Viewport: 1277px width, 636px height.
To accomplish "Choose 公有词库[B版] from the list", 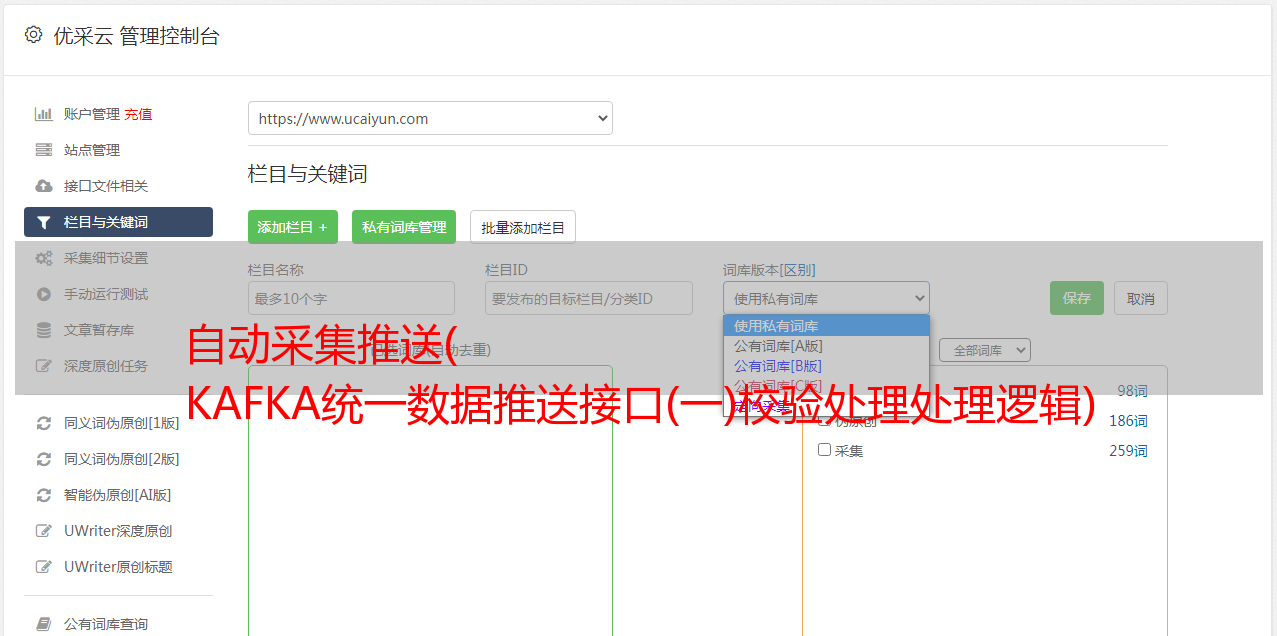I will coord(826,365).
